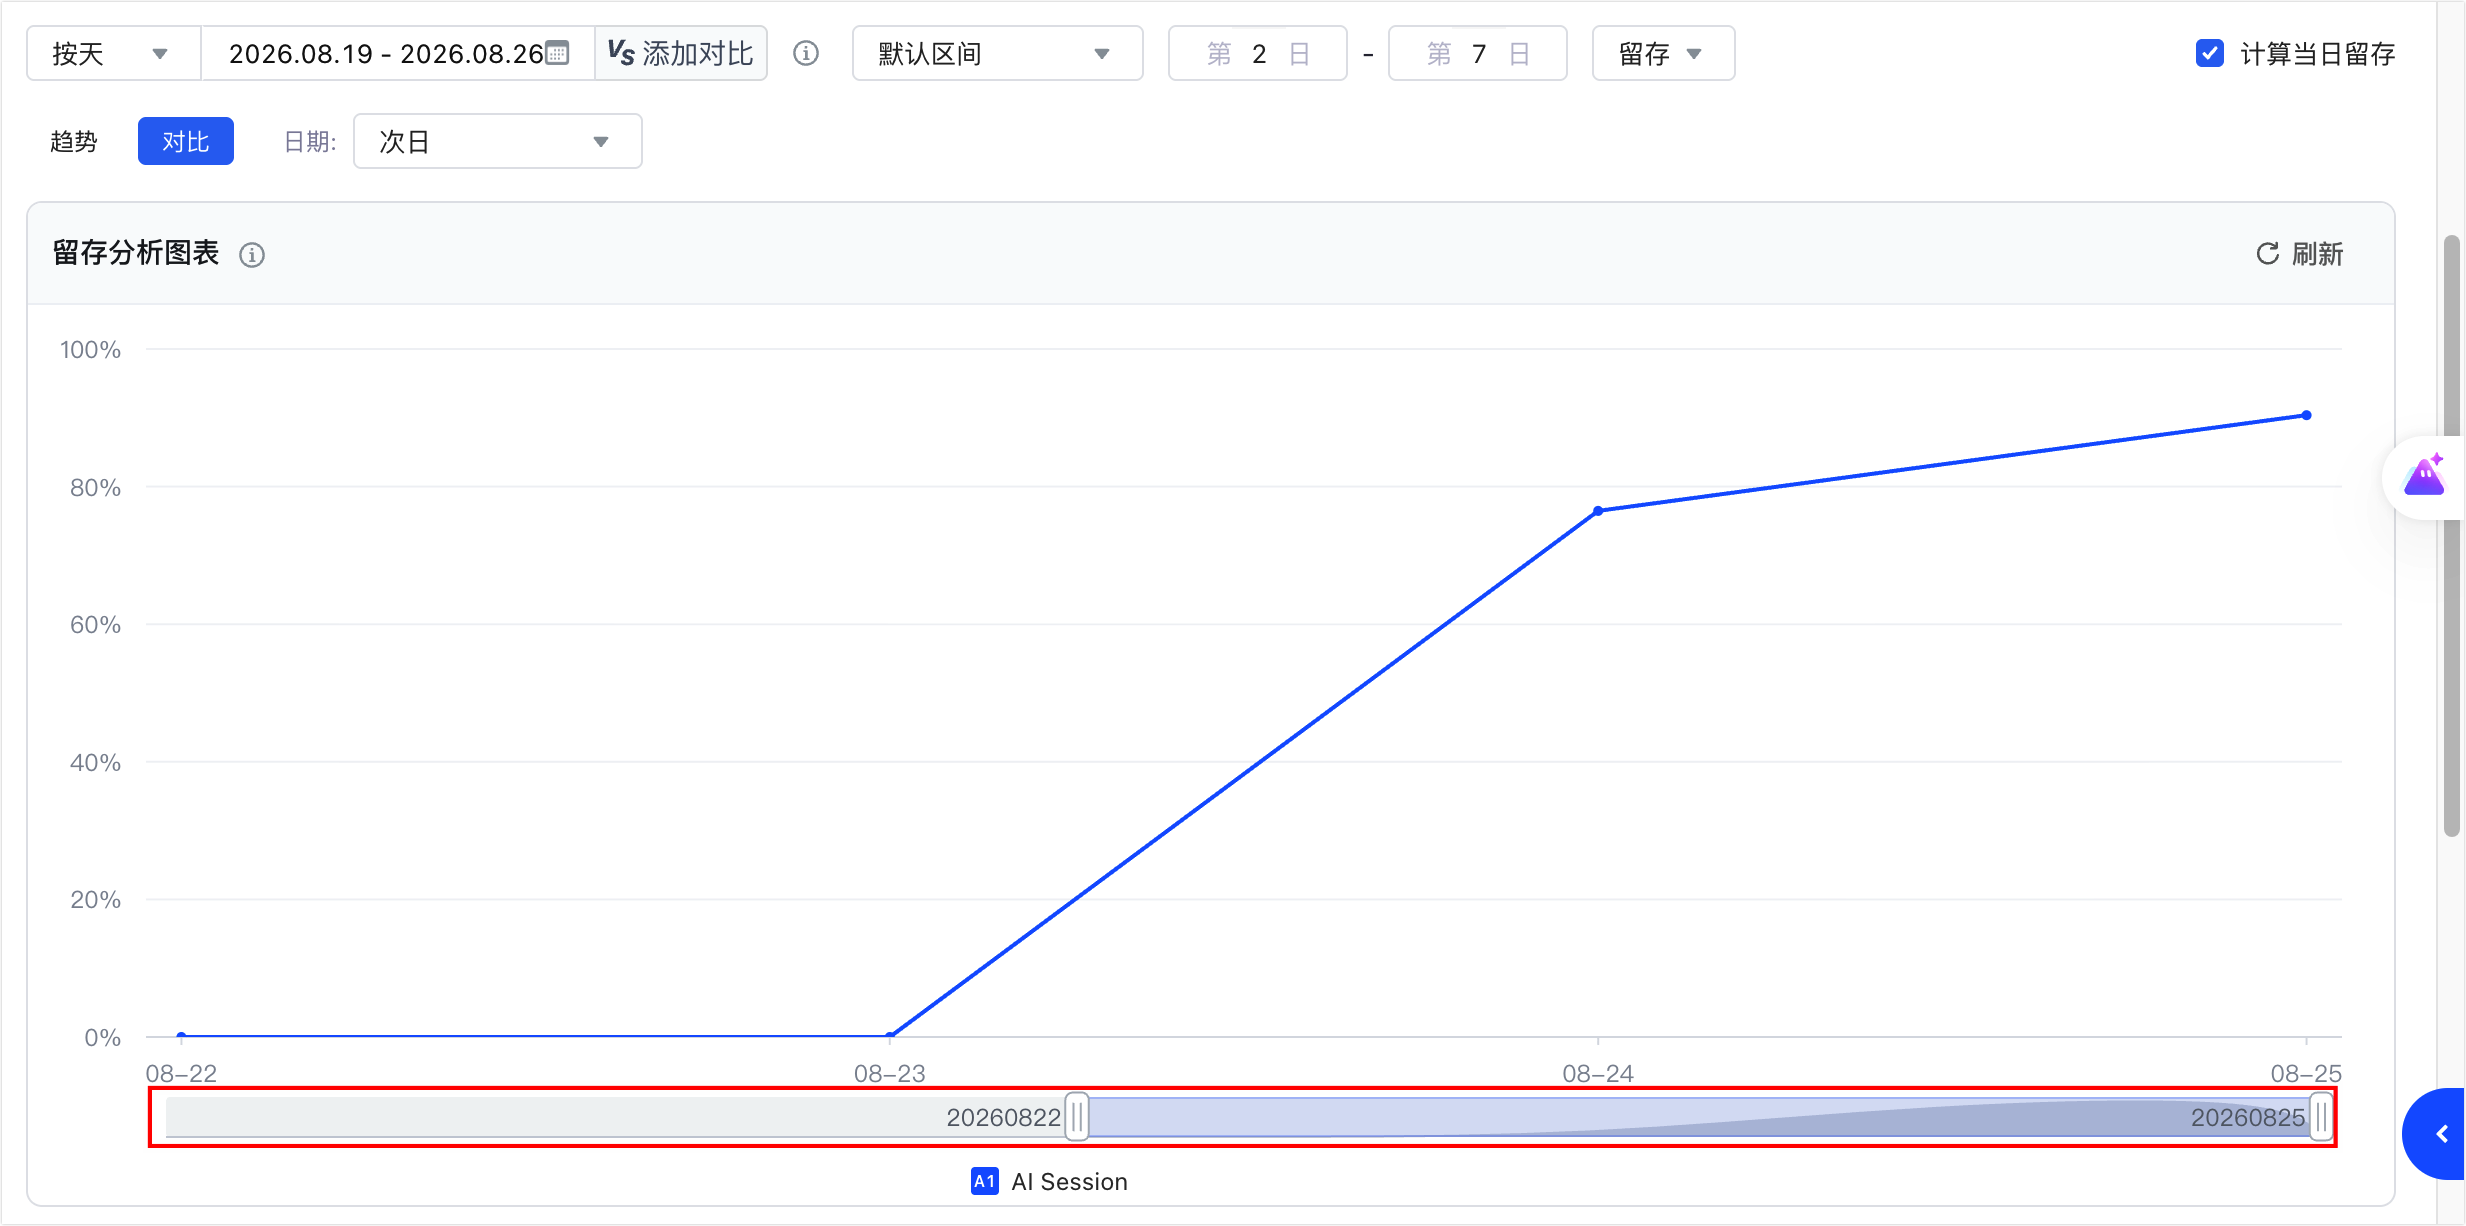The image size is (2466, 1226).
Task: Click the 08-25 data point on chart
Action: click(2306, 415)
